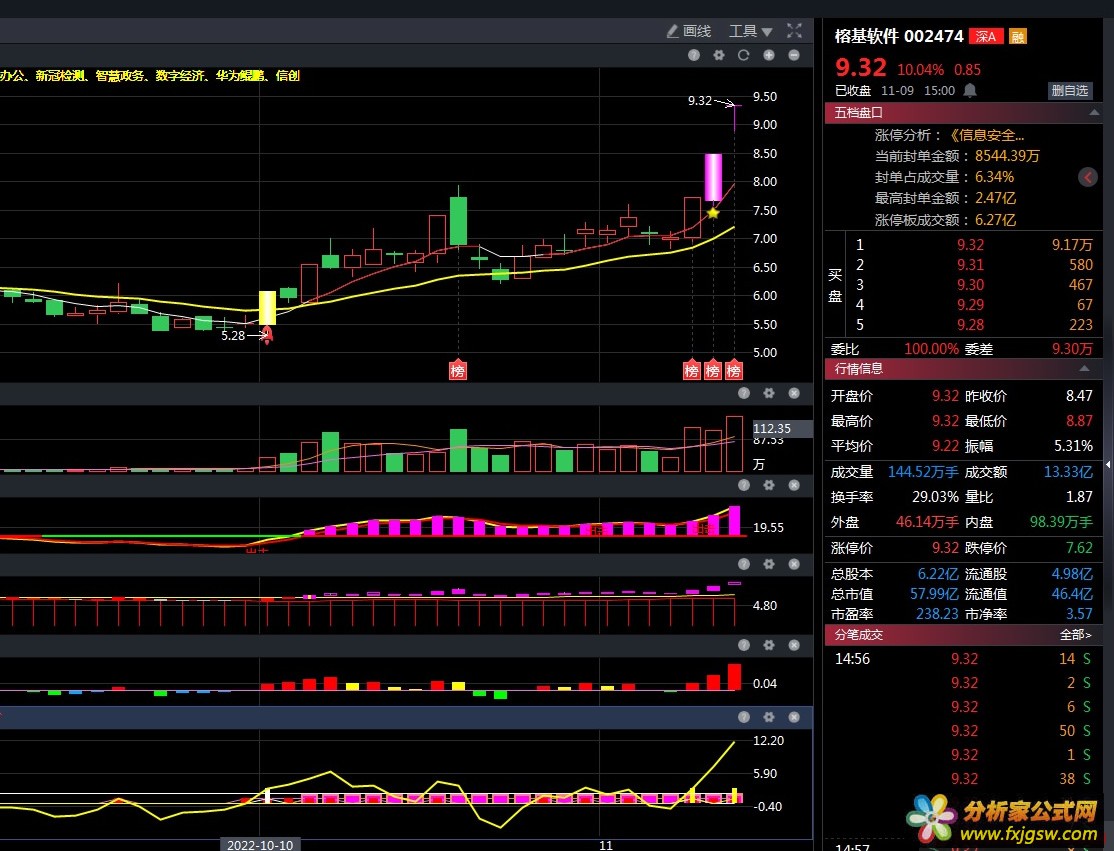Close the volume panel showing 112.35
This screenshot has height=851, width=1114.
tap(794, 393)
